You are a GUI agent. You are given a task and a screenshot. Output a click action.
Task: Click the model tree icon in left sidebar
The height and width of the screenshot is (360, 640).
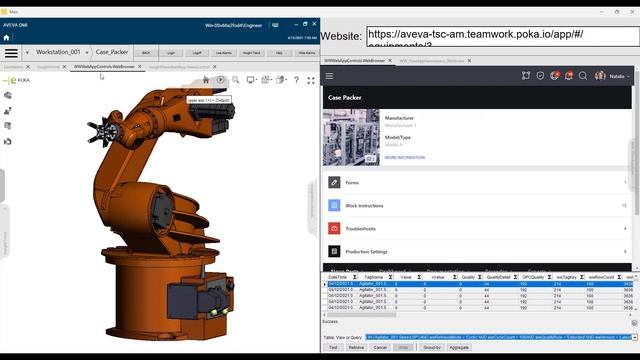pyautogui.click(x=8, y=95)
